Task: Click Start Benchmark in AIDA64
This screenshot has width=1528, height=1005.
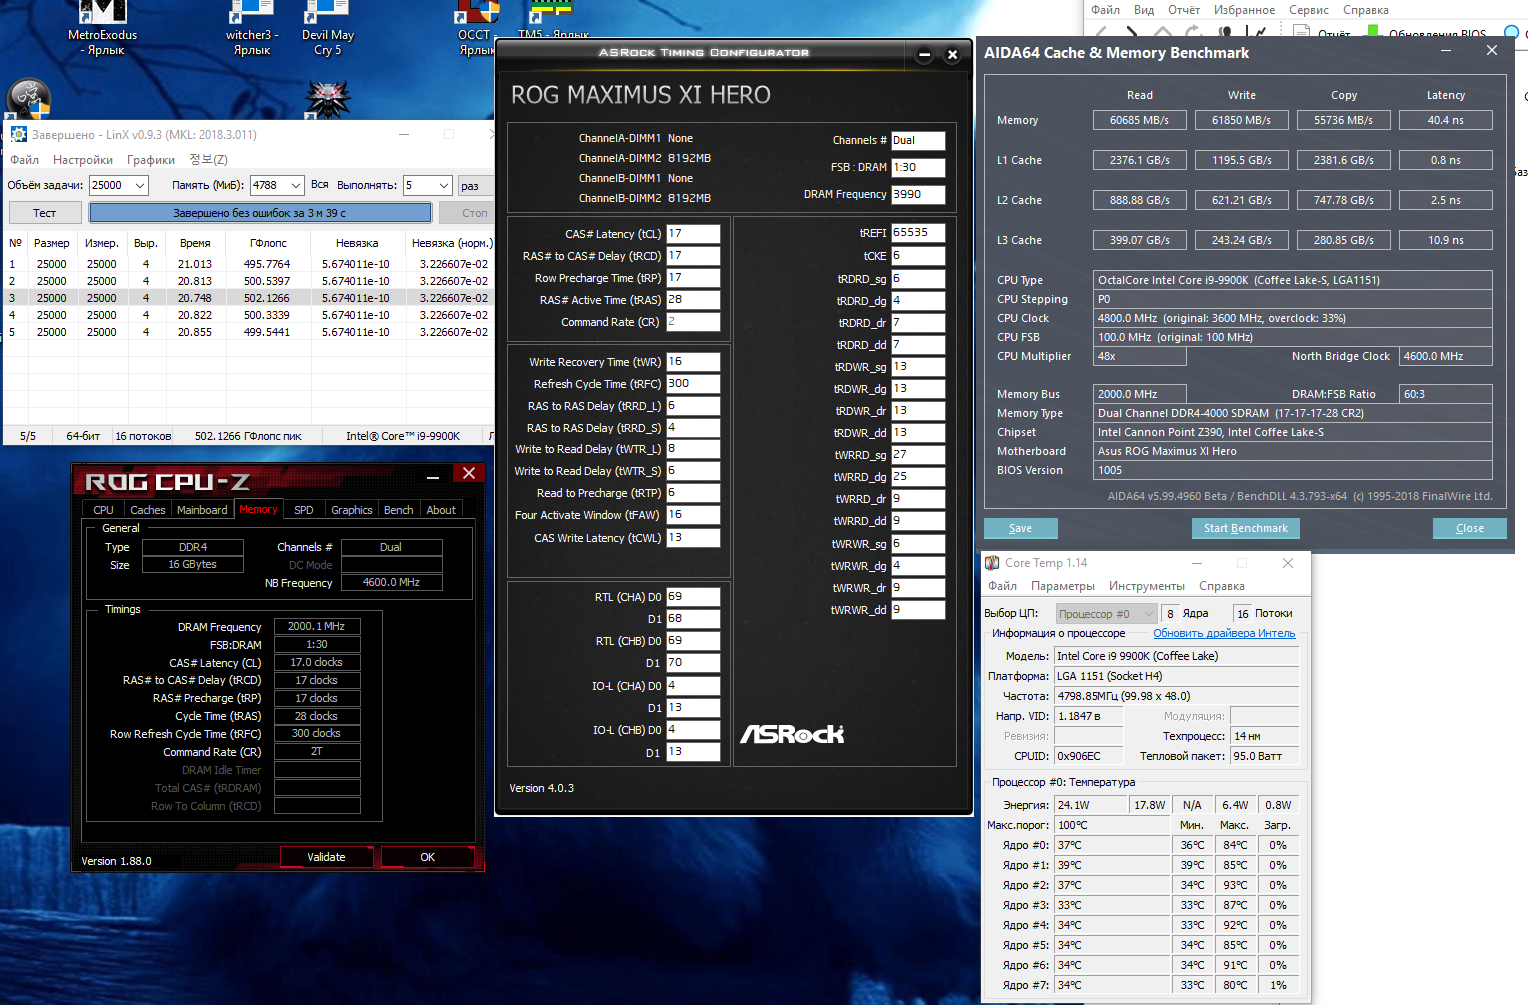Action: click(x=1245, y=528)
